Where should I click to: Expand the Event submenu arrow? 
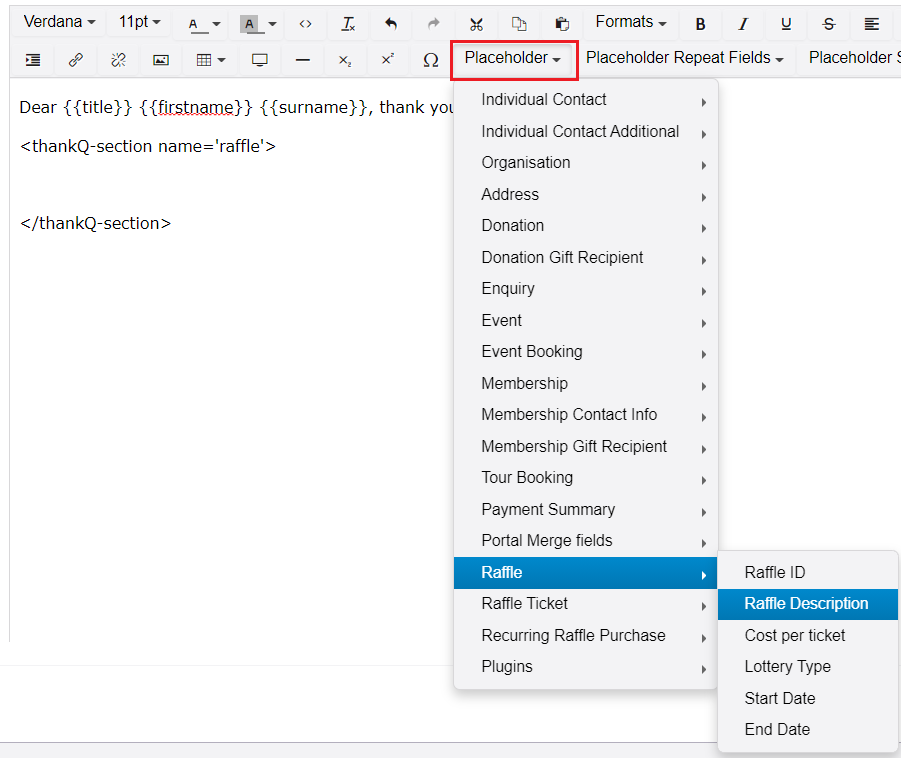pos(703,324)
